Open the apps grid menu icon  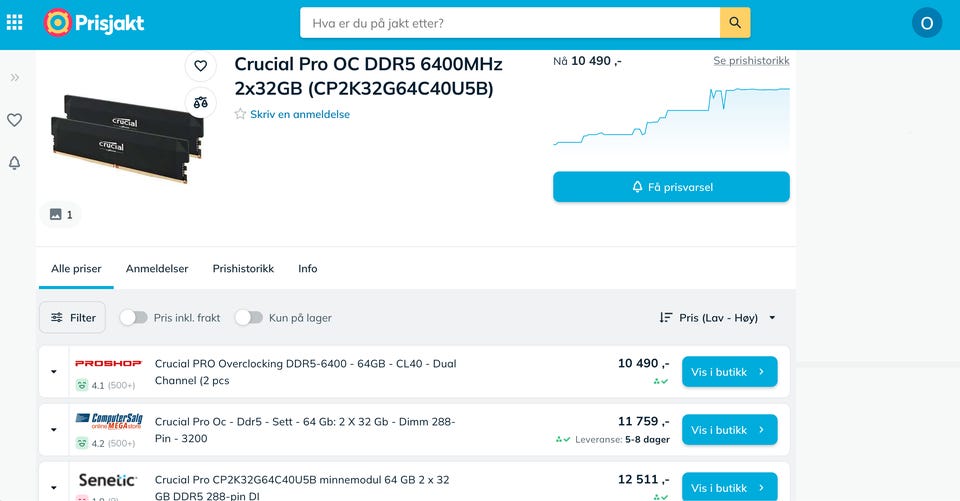15,23
